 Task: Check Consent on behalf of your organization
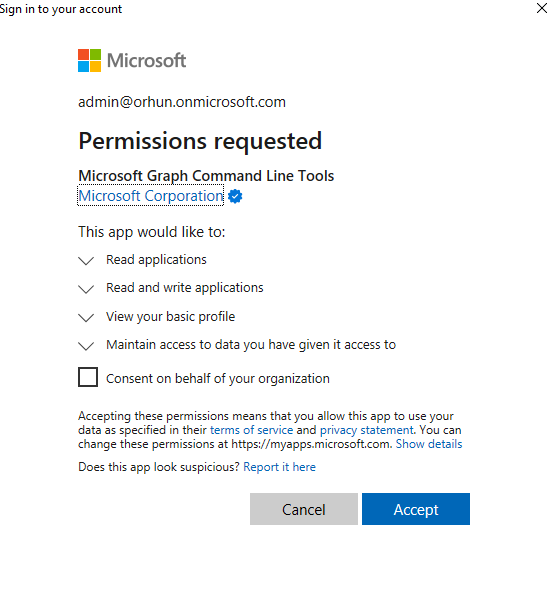88,377
